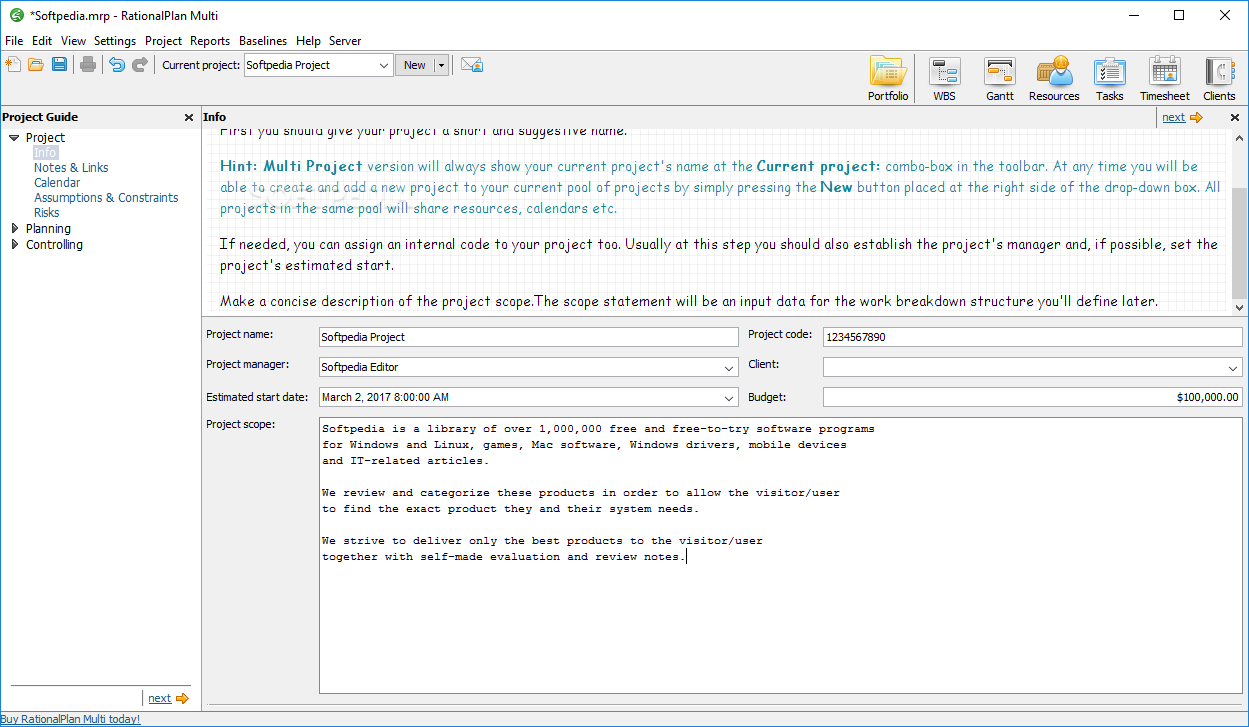The width and height of the screenshot is (1249, 727).
Task: Open the View menu
Action: 73,41
